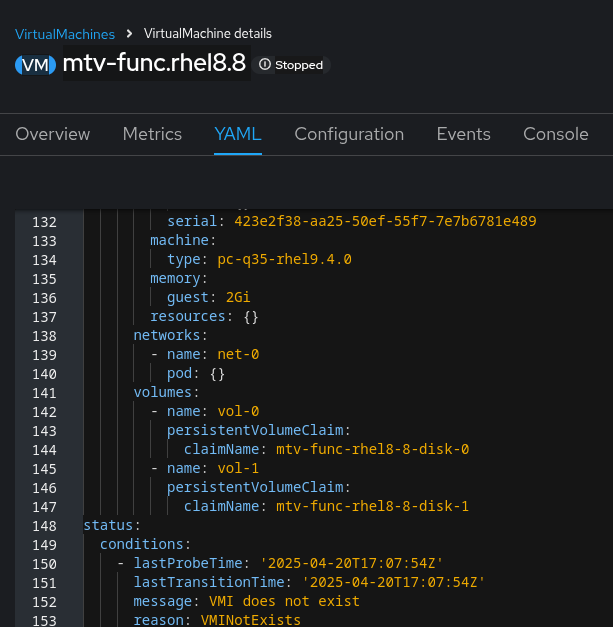Click the 'VMI does not exist' message
The height and width of the screenshot is (627, 613).
click(x=284, y=601)
